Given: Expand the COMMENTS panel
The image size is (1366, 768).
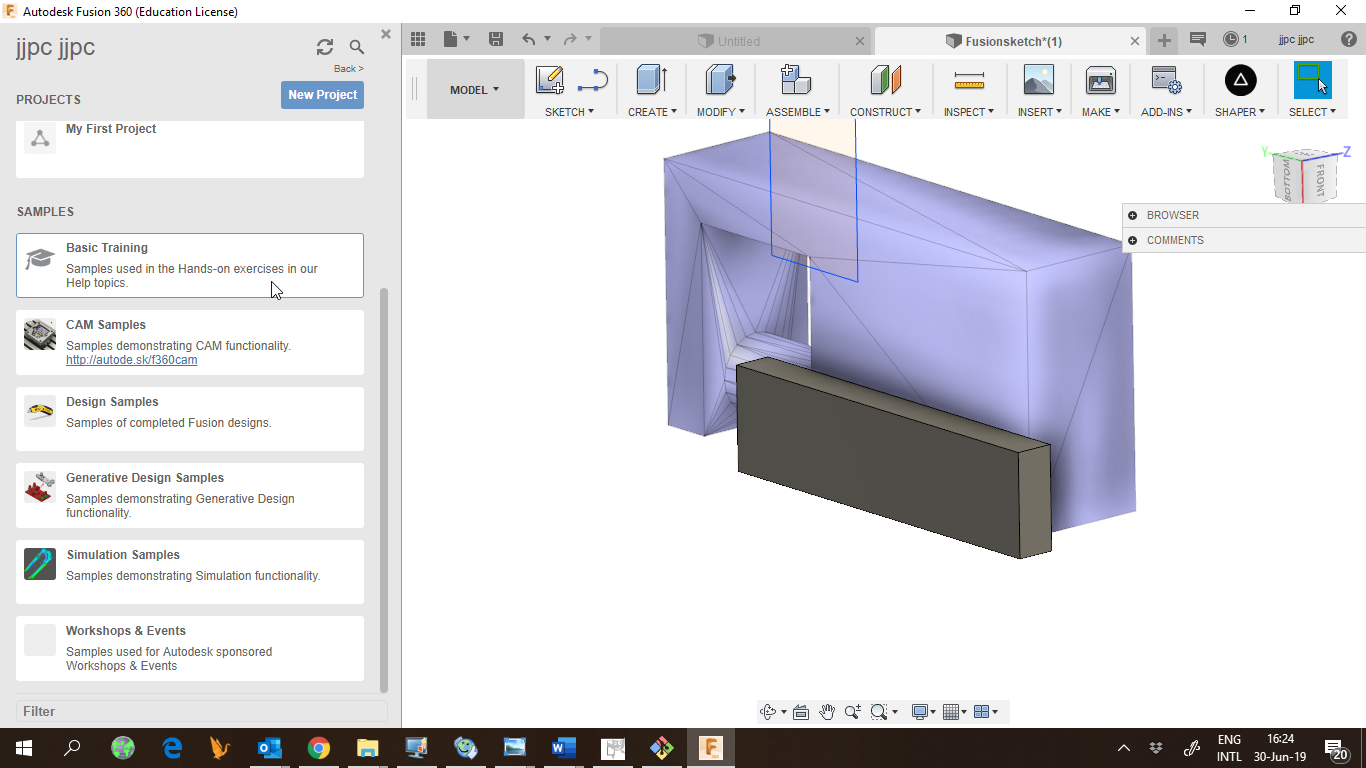Looking at the screenshot, I should [1132, 240].
